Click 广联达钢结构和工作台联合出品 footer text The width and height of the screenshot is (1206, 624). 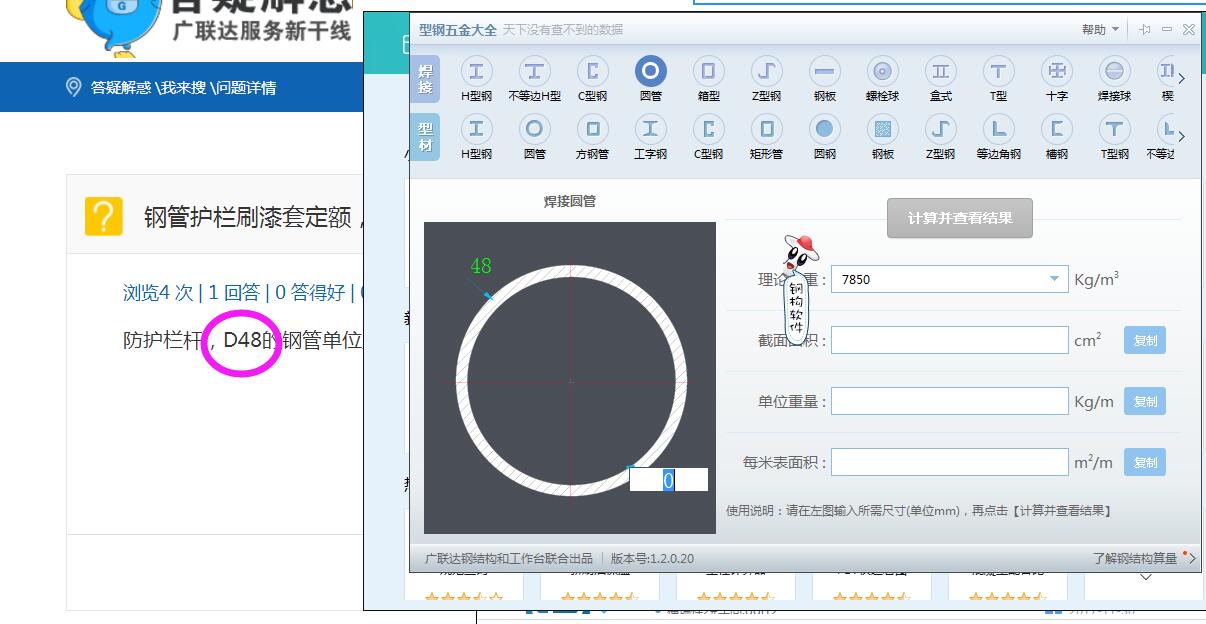click(x=509, y=558)
